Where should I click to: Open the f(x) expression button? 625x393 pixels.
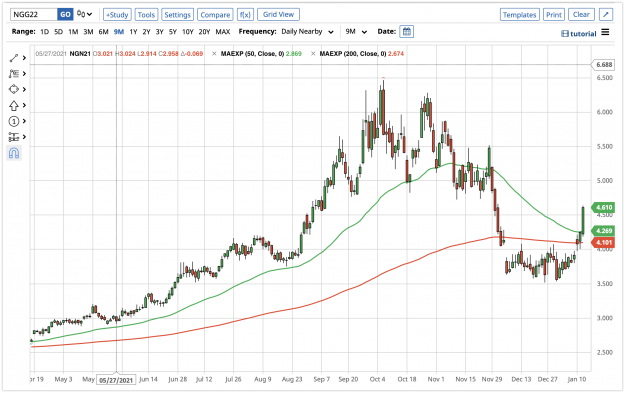pos(245,15)
